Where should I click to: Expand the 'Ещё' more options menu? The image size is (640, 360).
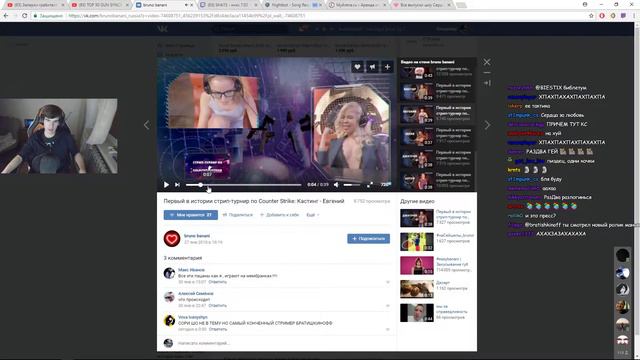pyautogui.click(x=313, y=215)
